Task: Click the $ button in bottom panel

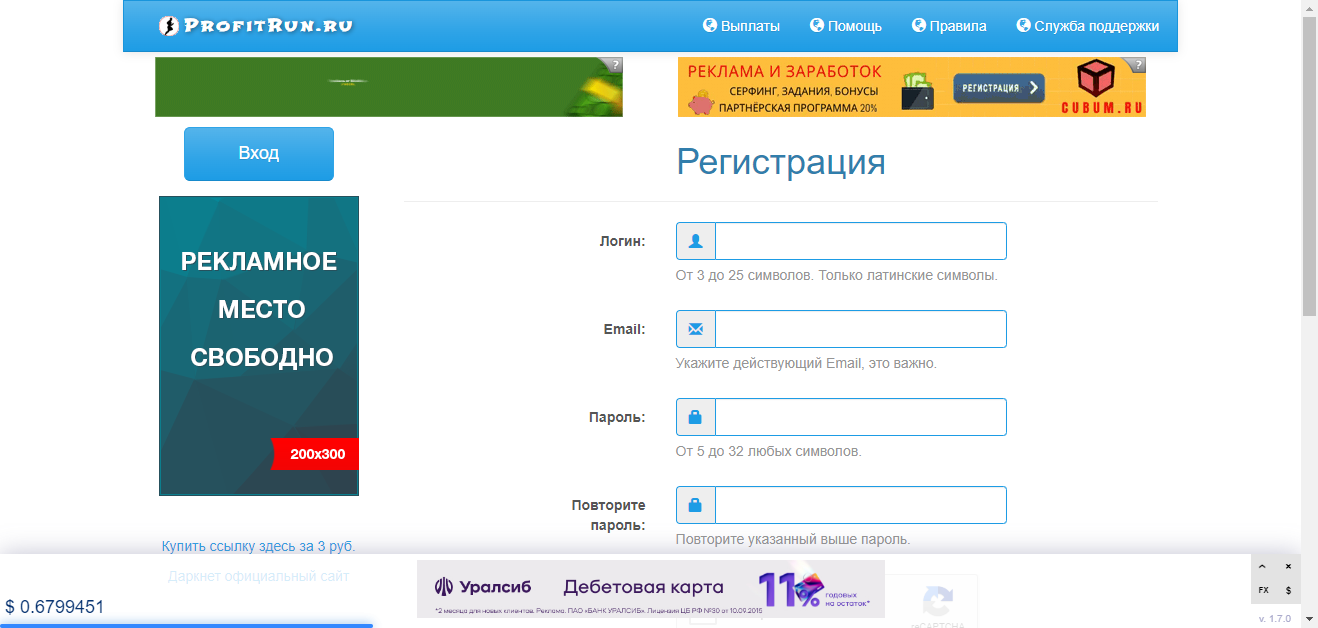Action: 1288,590
